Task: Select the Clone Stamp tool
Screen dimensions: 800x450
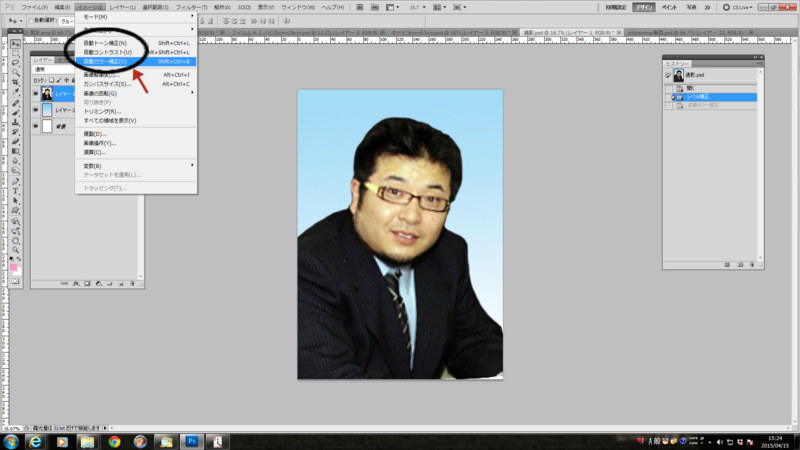Action: tap(15, 122)
